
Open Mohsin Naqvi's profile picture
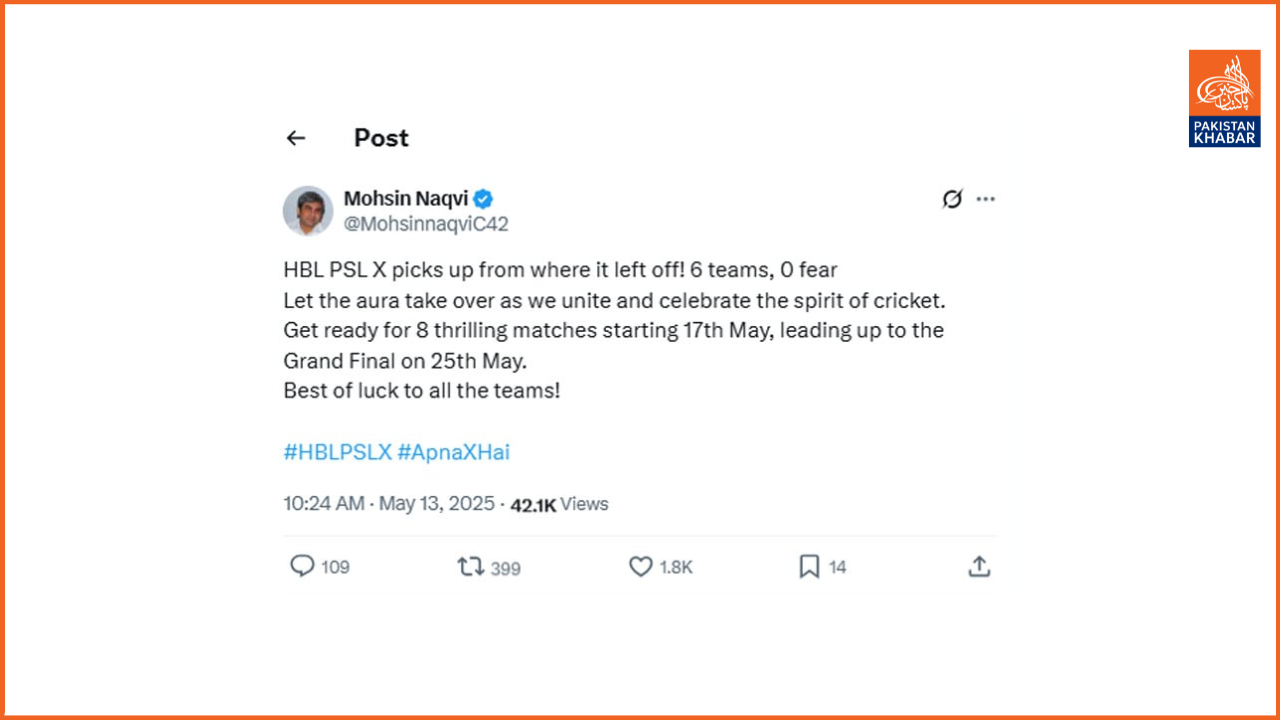[308, 210]
